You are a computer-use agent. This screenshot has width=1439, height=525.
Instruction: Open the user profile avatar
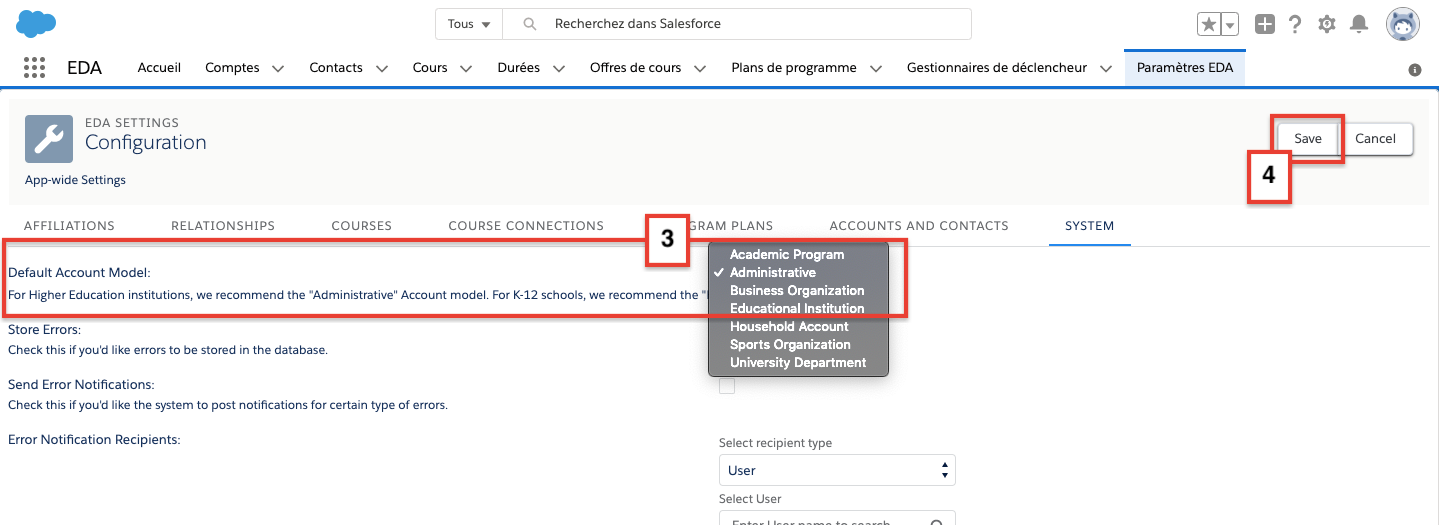[x=1402, y=24]
